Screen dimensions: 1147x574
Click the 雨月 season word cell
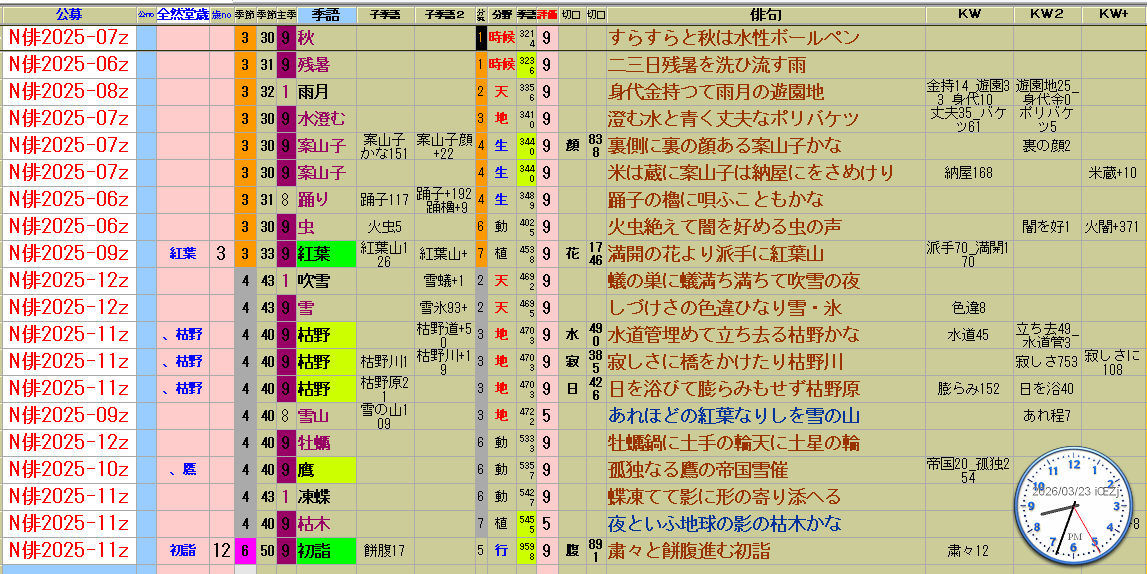(326, 92)
